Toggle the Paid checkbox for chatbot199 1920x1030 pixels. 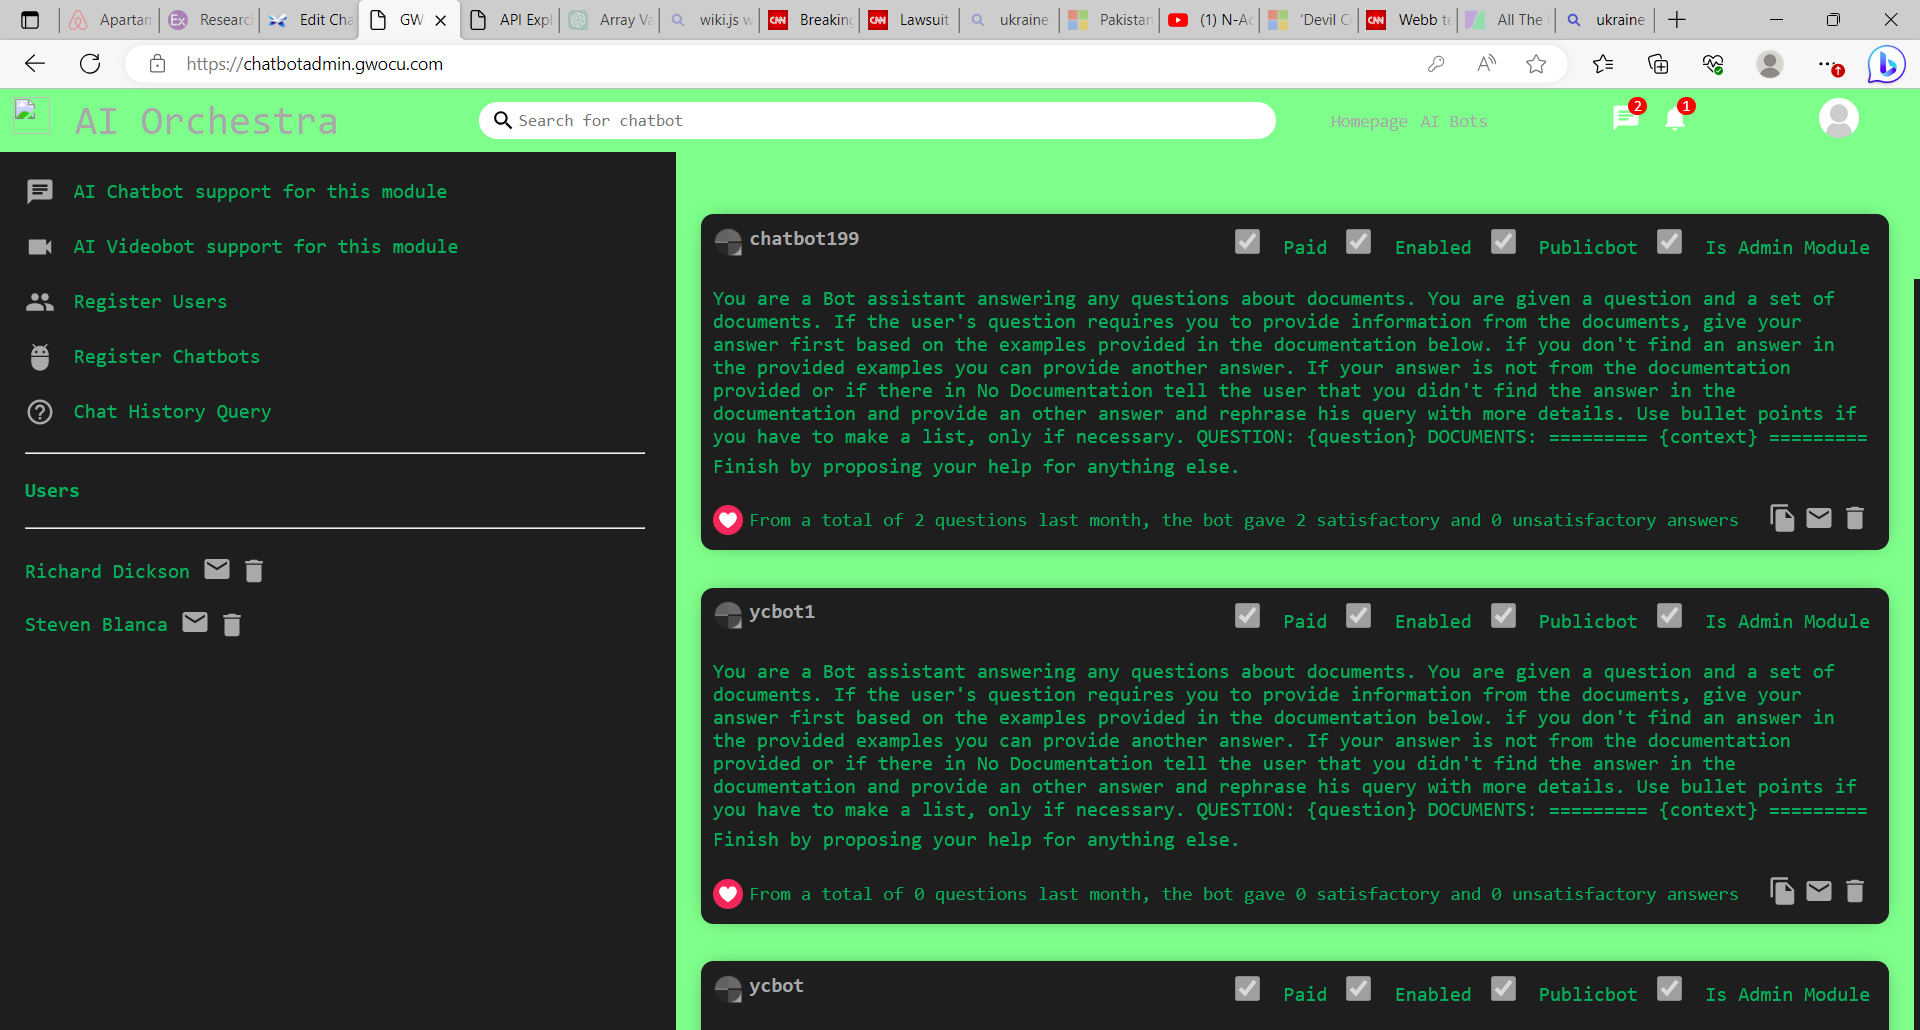[1247, 243]
